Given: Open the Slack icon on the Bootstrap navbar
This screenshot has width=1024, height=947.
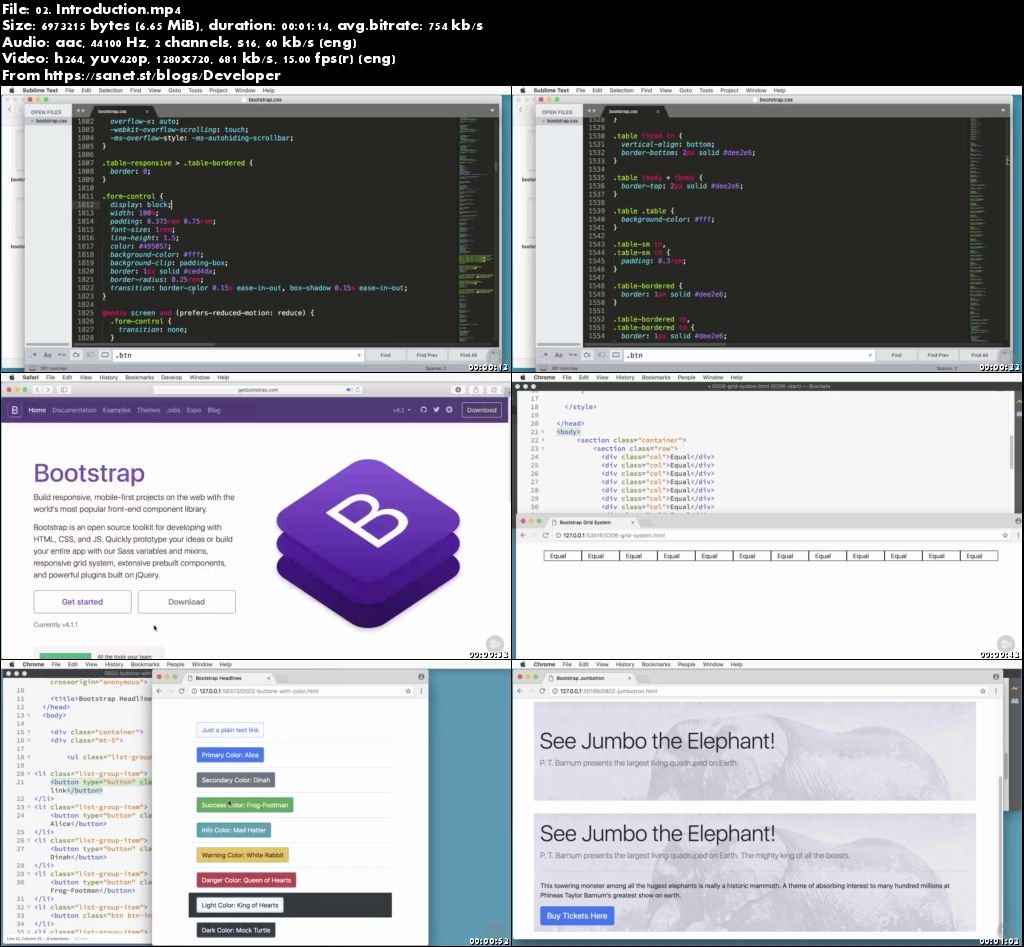Looking at the screenshot, I should coord(449,410).
